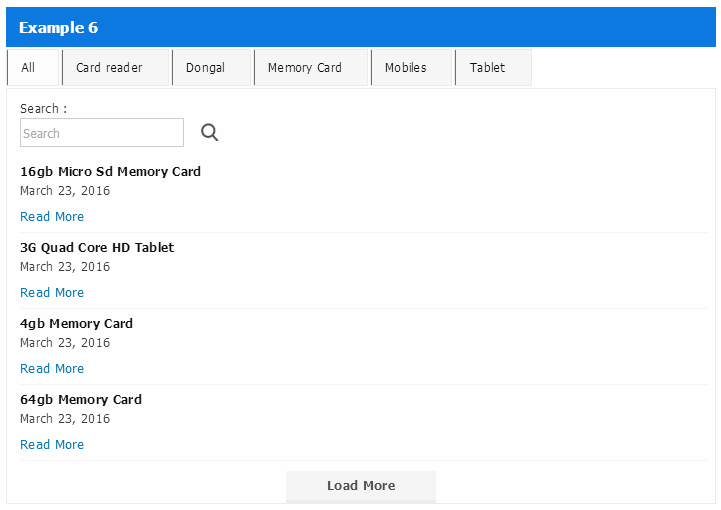Click the 16gb Micro Sd Memory Card title
The width and height of the screenshot is (721, 510).
(x=110, y=172)
